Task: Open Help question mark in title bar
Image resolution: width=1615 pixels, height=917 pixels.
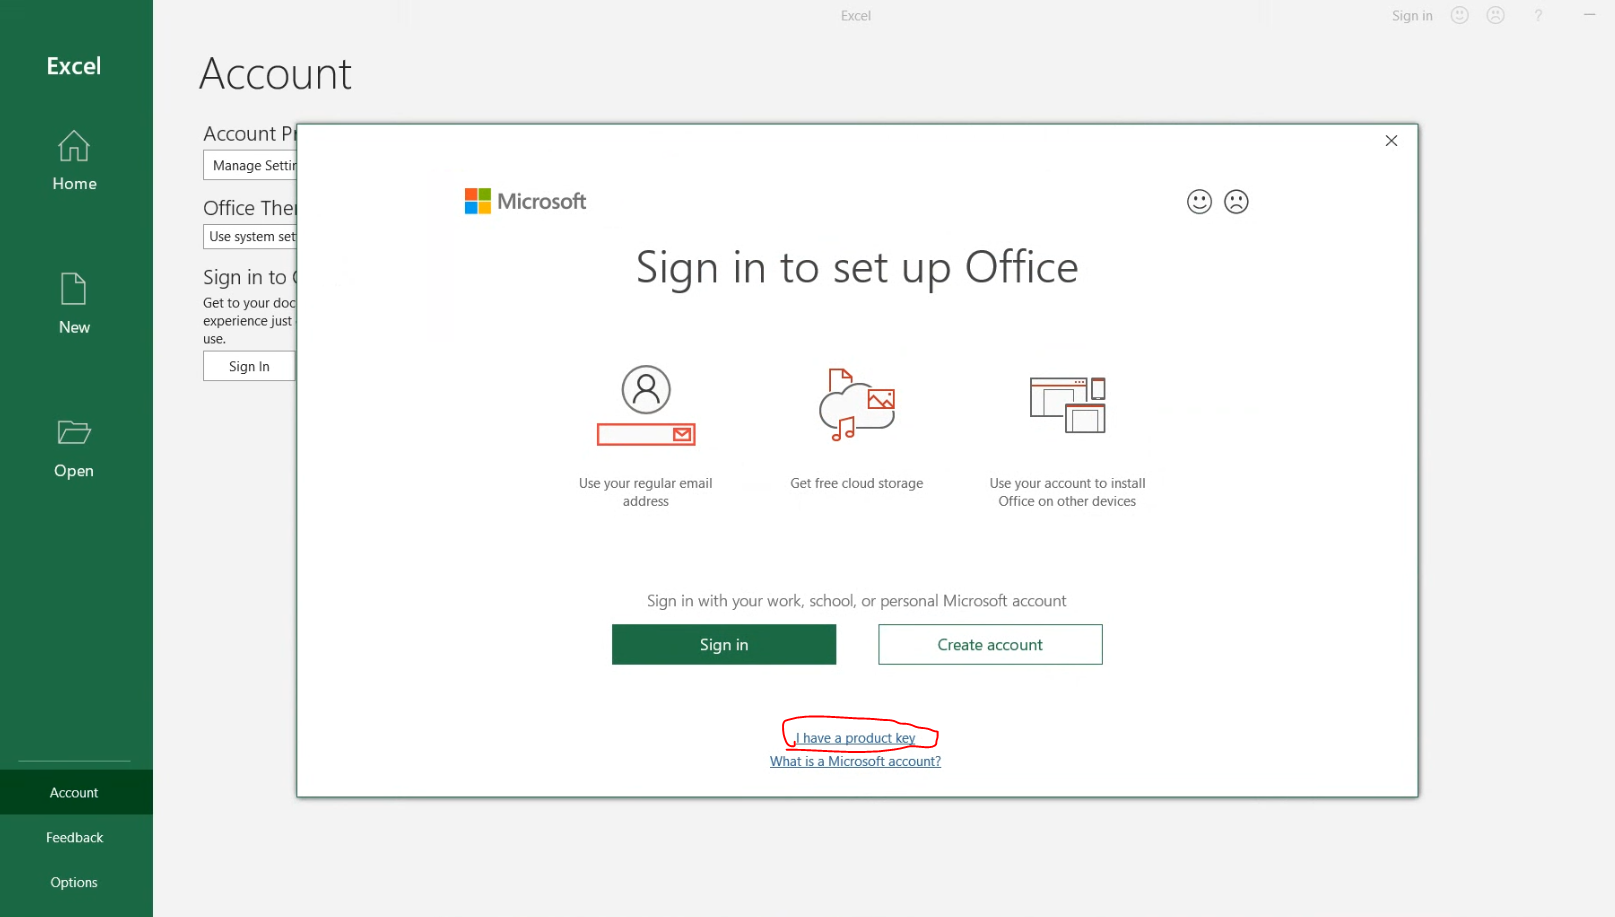Action: click(x=1538, y=15)
